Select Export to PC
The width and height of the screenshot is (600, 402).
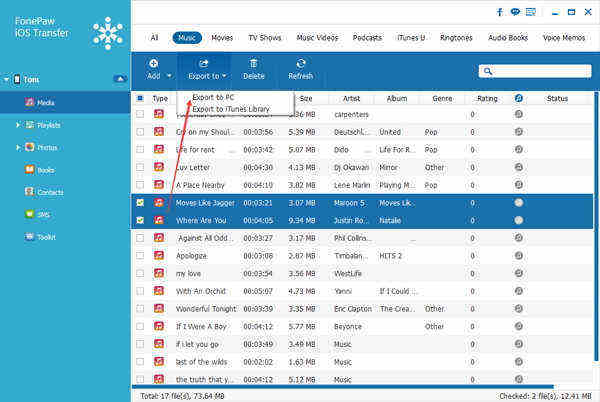point(213,97)
